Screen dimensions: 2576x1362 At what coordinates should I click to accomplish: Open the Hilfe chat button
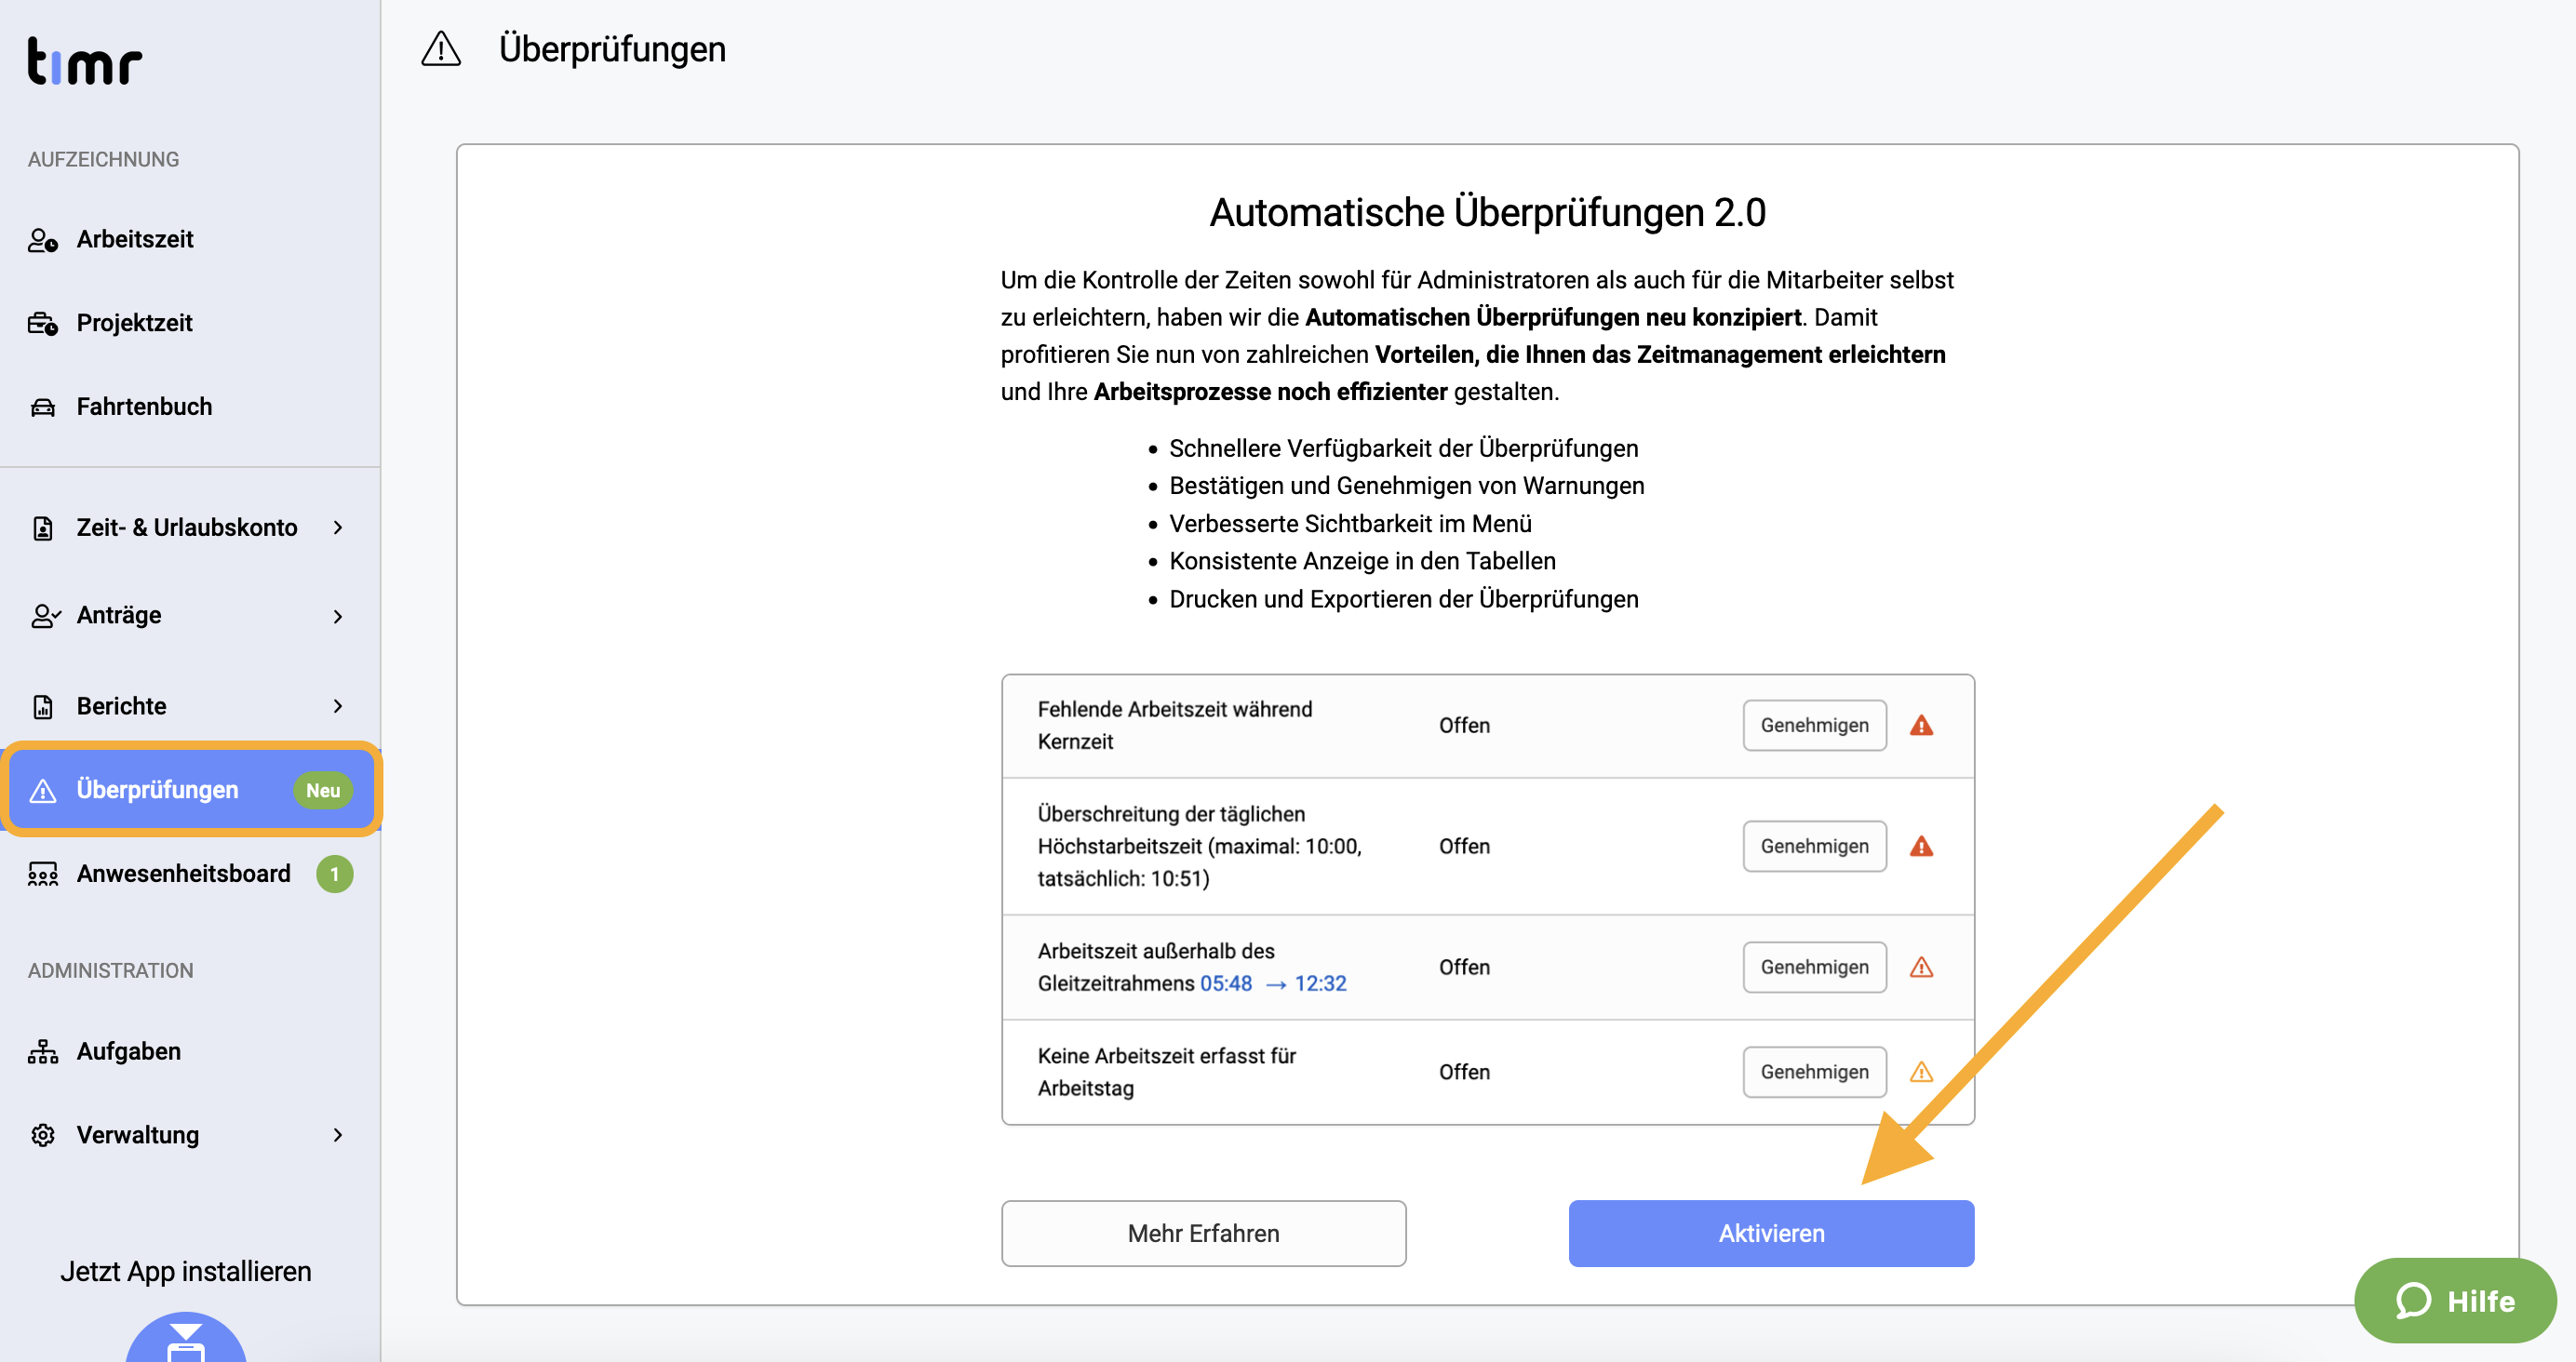point(2455,1300)
